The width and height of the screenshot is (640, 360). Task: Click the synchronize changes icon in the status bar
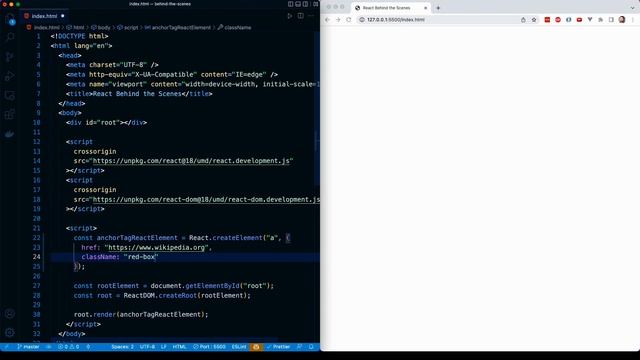click(49, 347)
